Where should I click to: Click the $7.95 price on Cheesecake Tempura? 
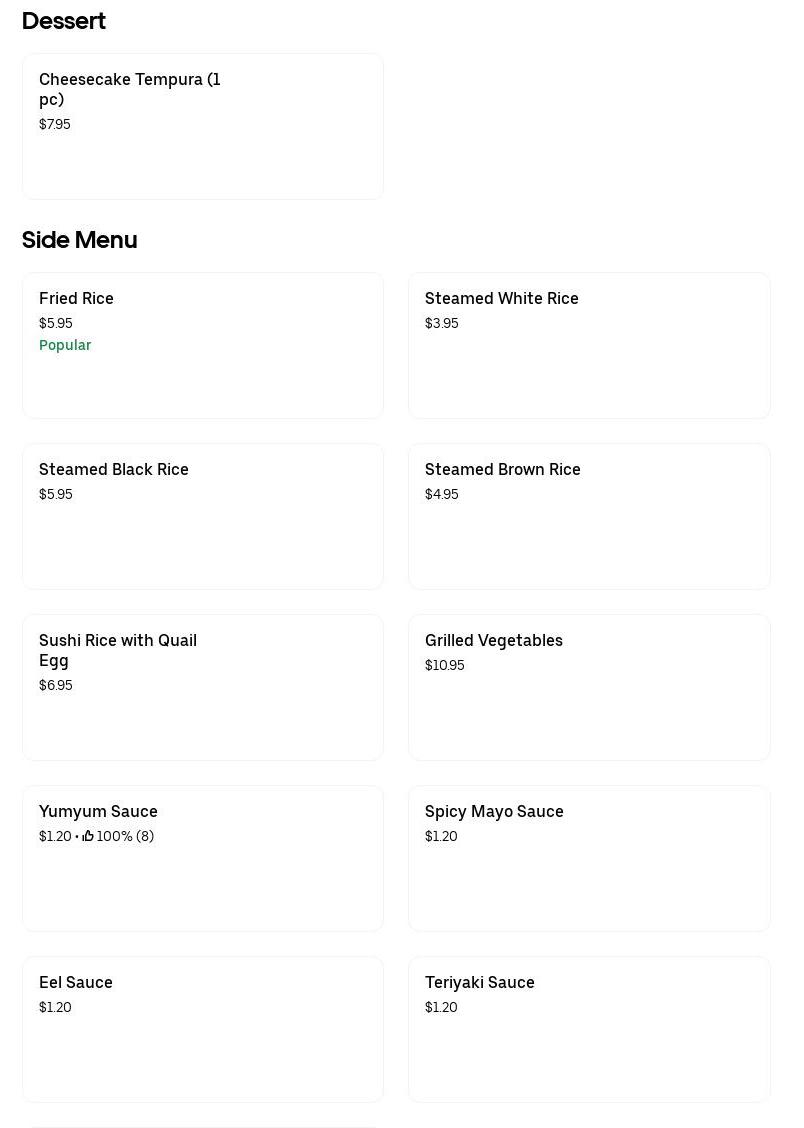pyautogui.click(x=55, y=124)
